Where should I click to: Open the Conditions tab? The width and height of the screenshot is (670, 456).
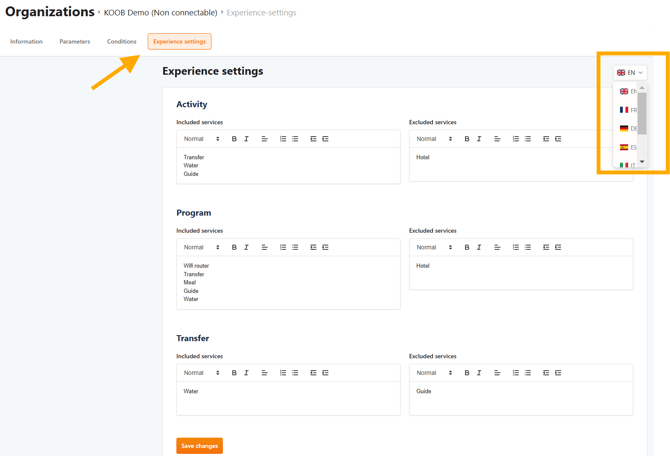point(122,42)
